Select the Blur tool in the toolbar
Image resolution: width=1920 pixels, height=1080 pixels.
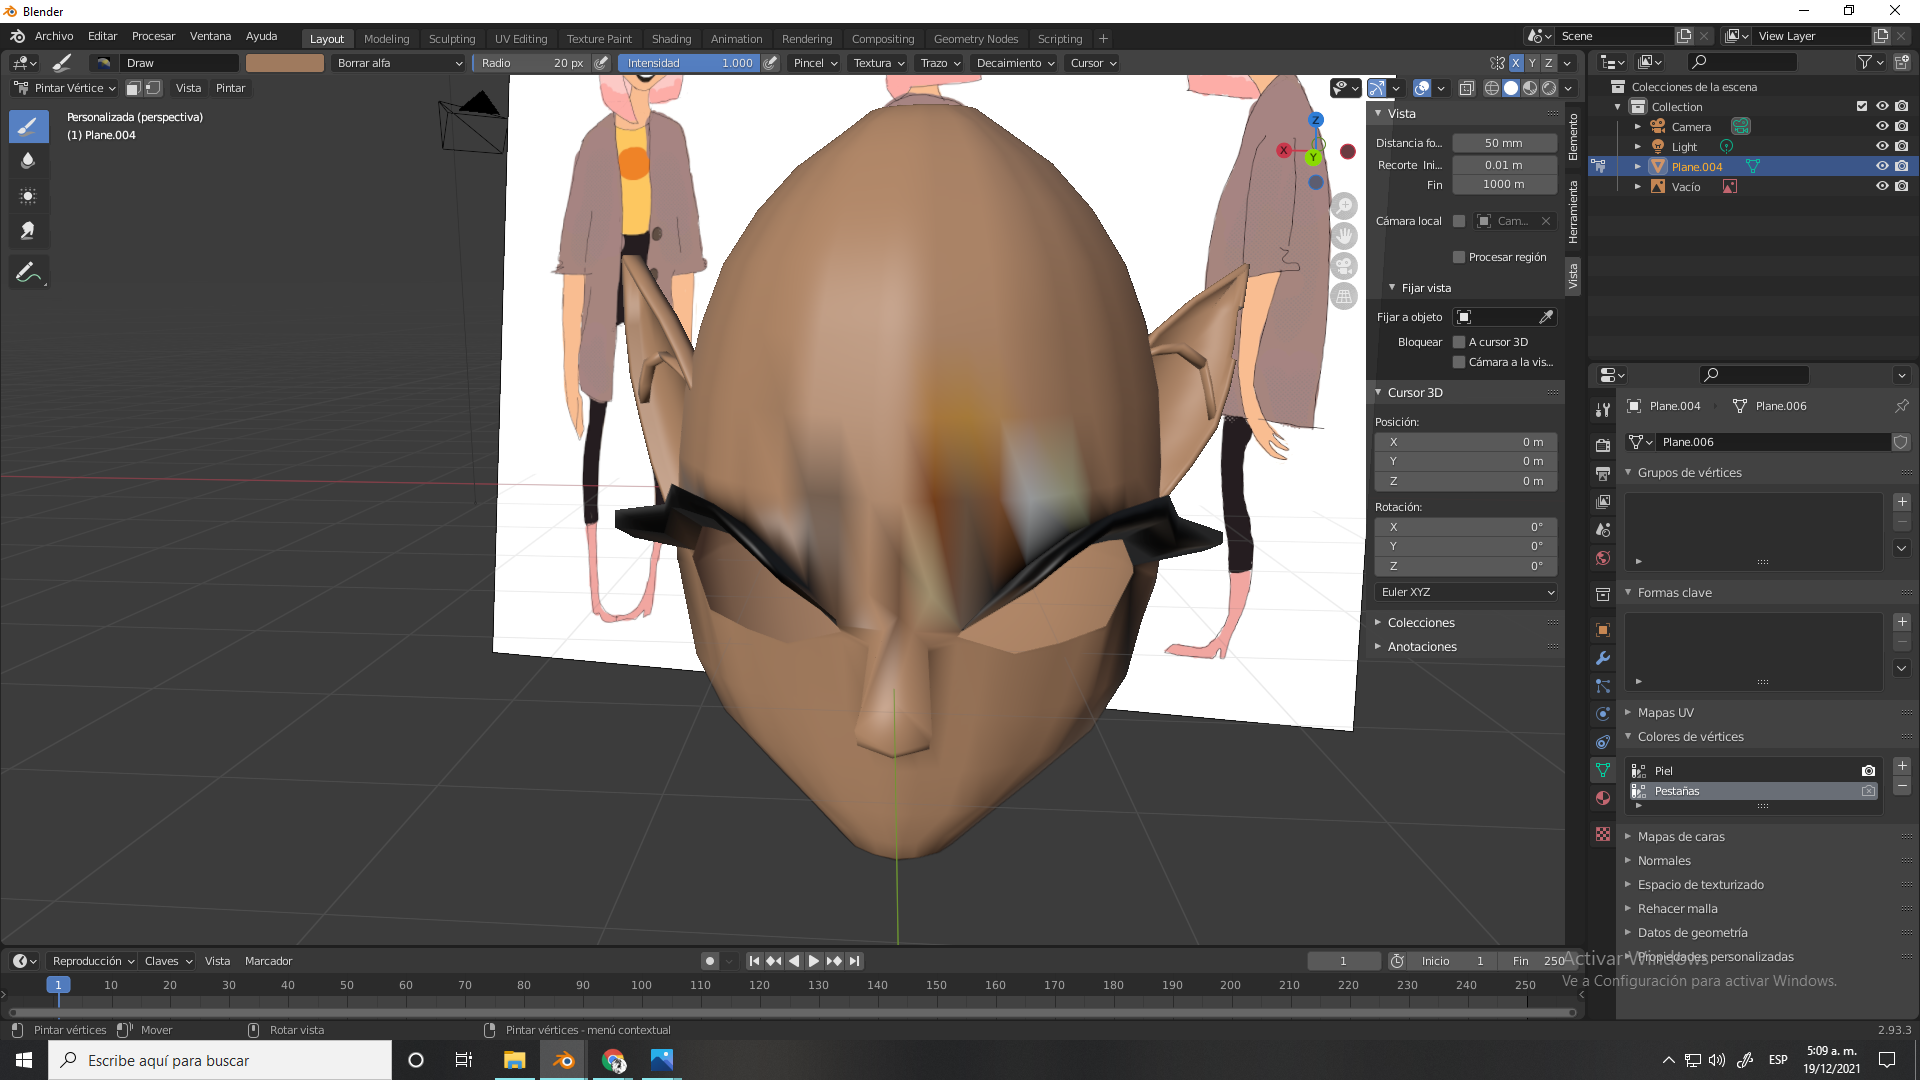(28, 161)
